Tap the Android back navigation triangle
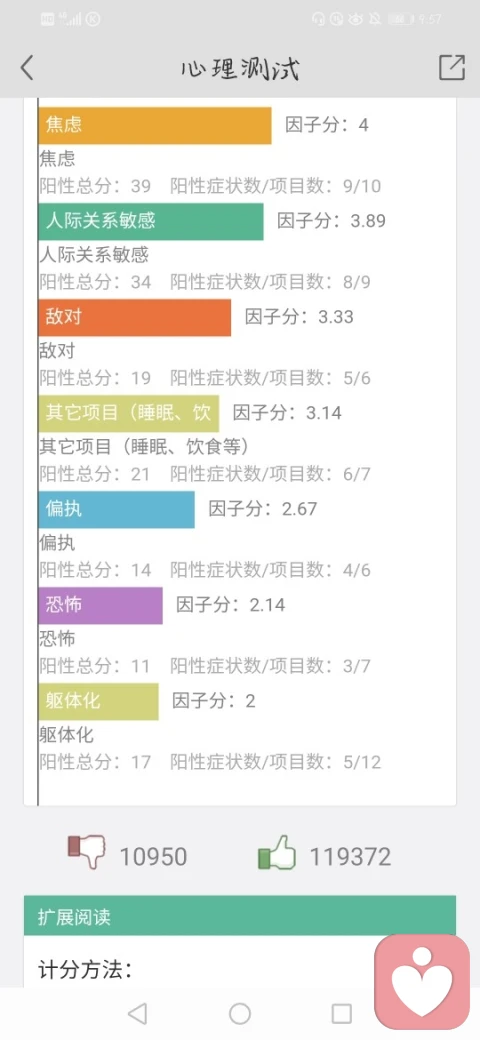 [x=137, y=1013]
